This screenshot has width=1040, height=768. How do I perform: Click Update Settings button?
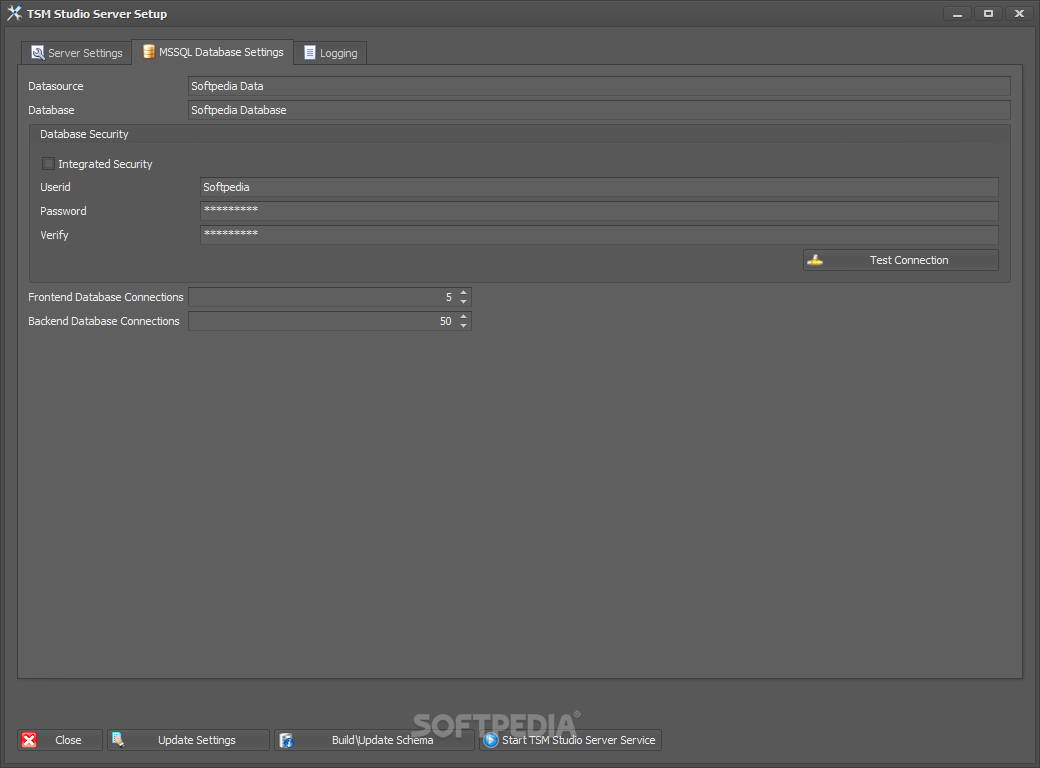tap(188, 740)
